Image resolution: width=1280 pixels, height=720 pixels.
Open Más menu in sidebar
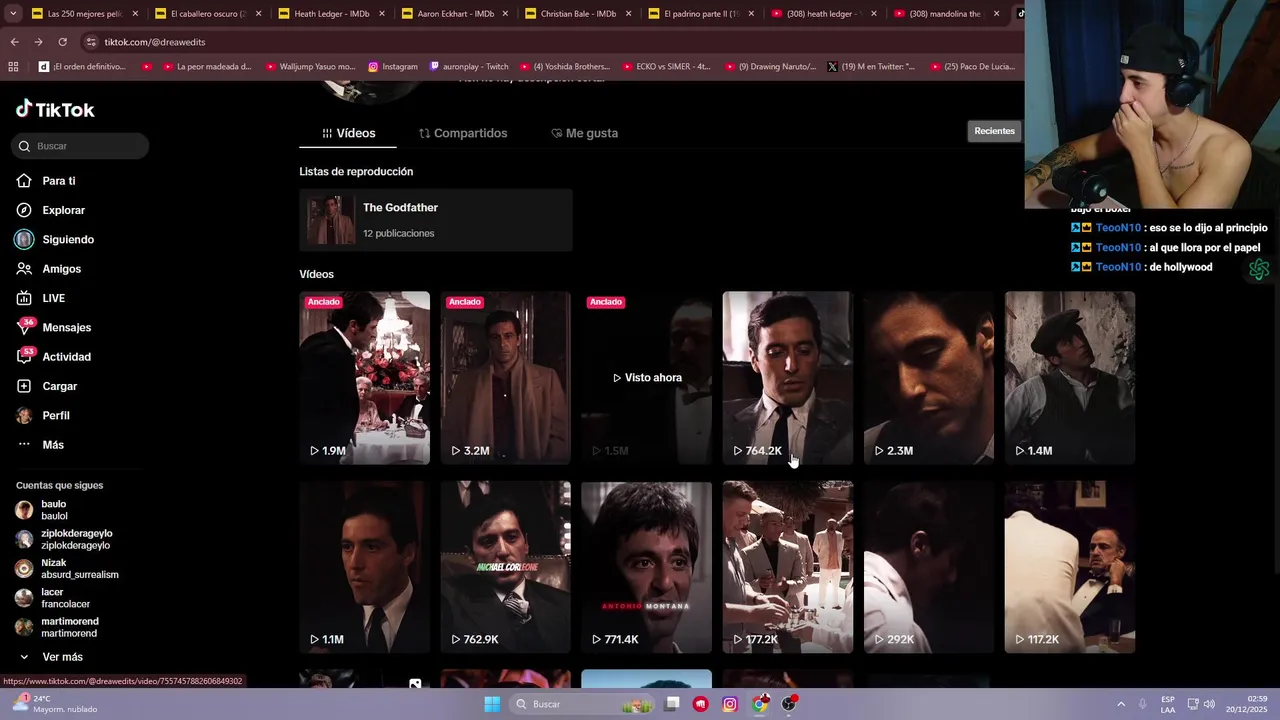point(52,445)
